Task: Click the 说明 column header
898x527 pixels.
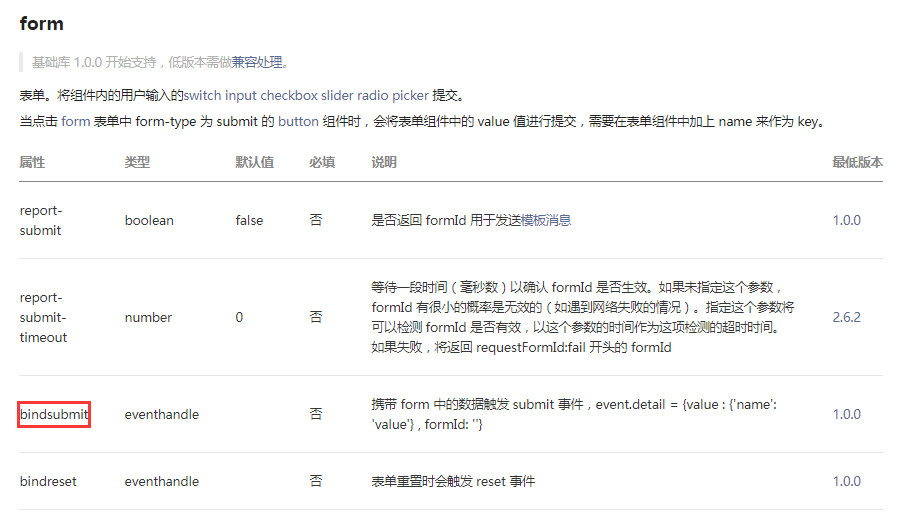Action: pos(384,162)
